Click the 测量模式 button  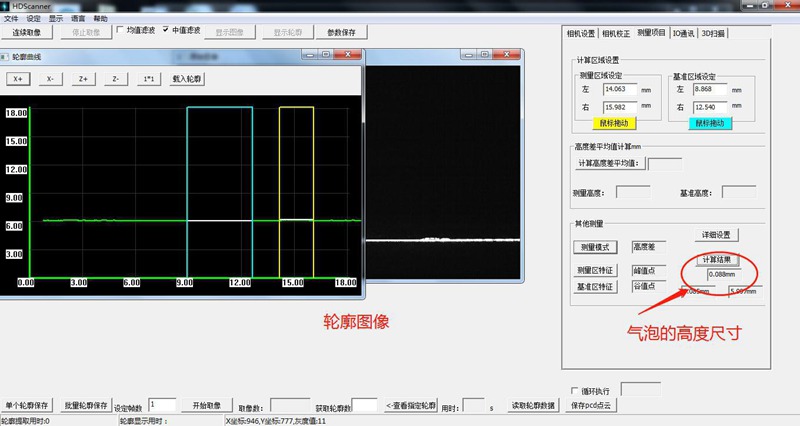(597, 247)
